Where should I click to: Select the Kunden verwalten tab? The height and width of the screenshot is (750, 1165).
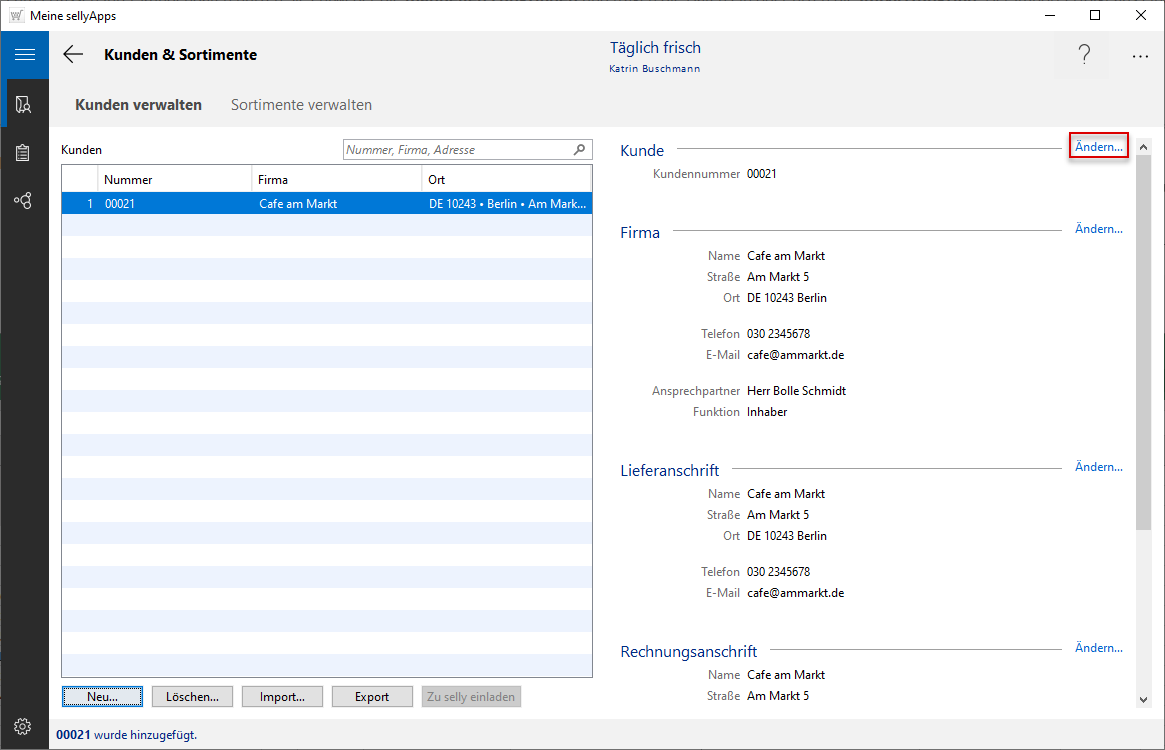(138, 105)
